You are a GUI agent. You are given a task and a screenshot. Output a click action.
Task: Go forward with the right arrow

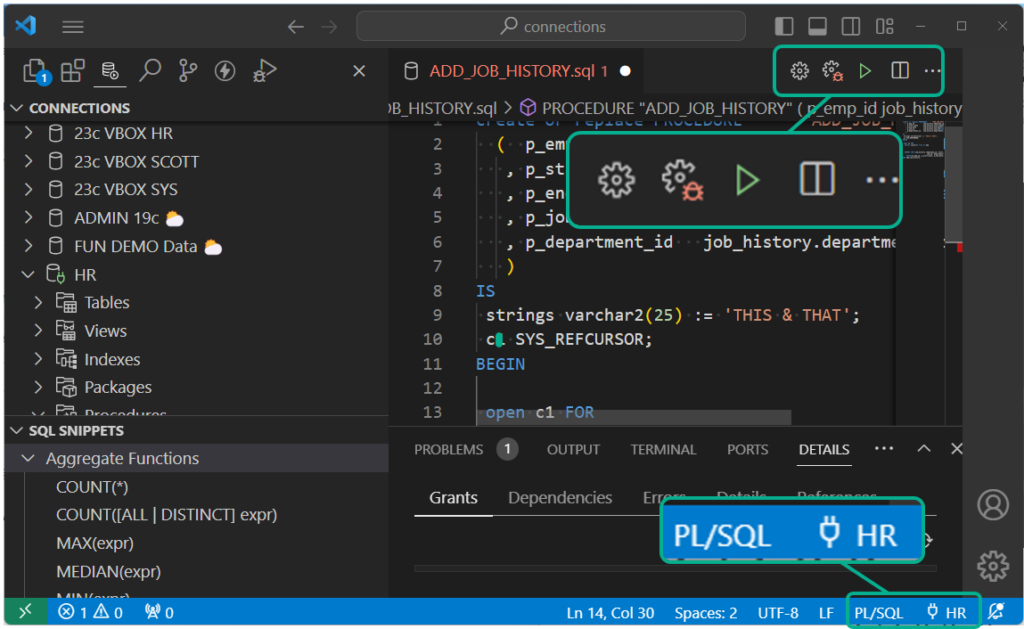click(330, 27)
